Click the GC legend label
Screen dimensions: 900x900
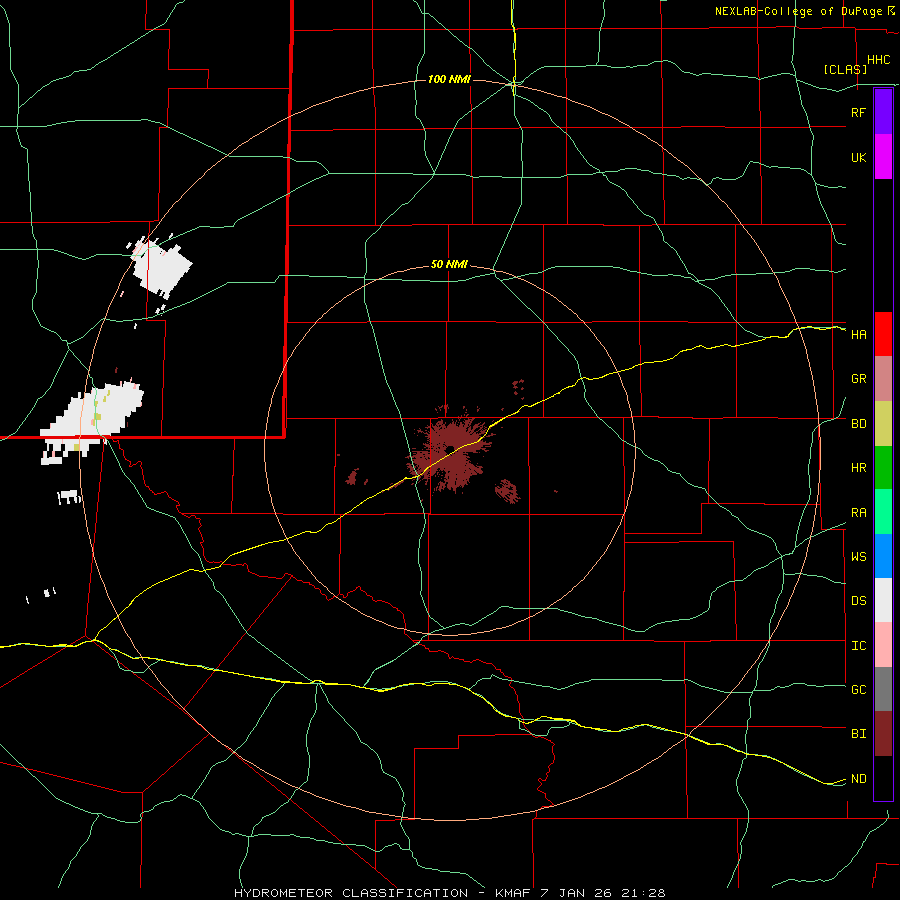858,689
